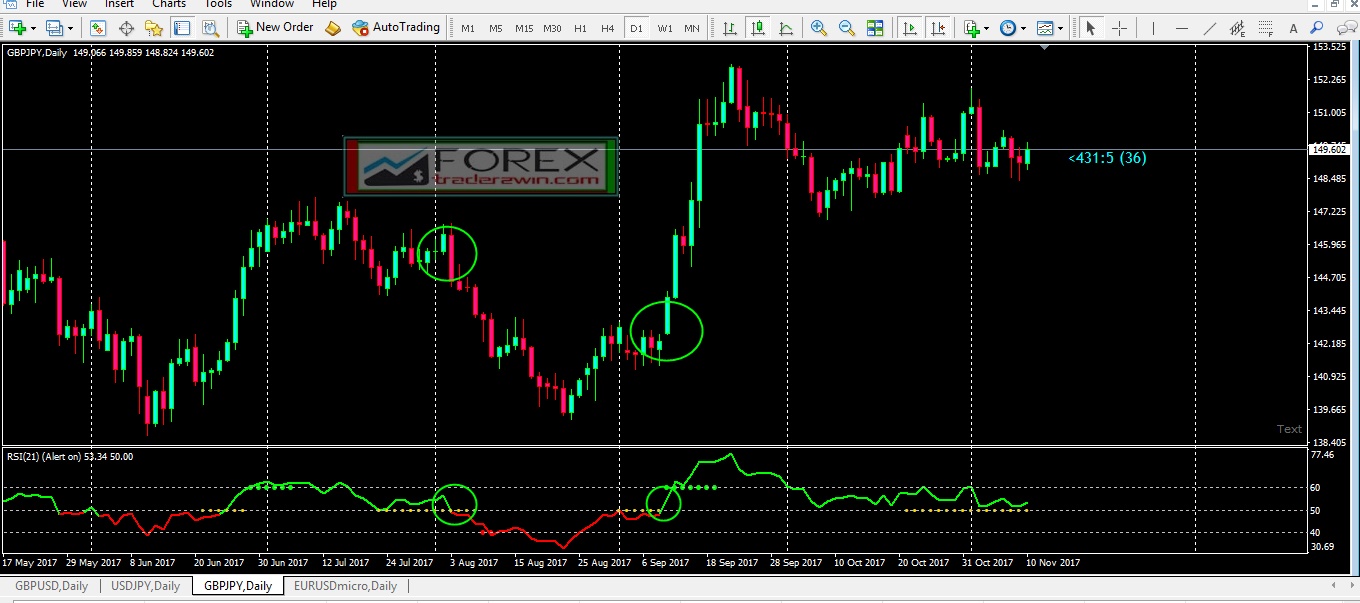Open the Periodicity clock dropdown arrow
Image resolution: width=1360 pixels, height=603 pixels.
[x=1023, y=28]
